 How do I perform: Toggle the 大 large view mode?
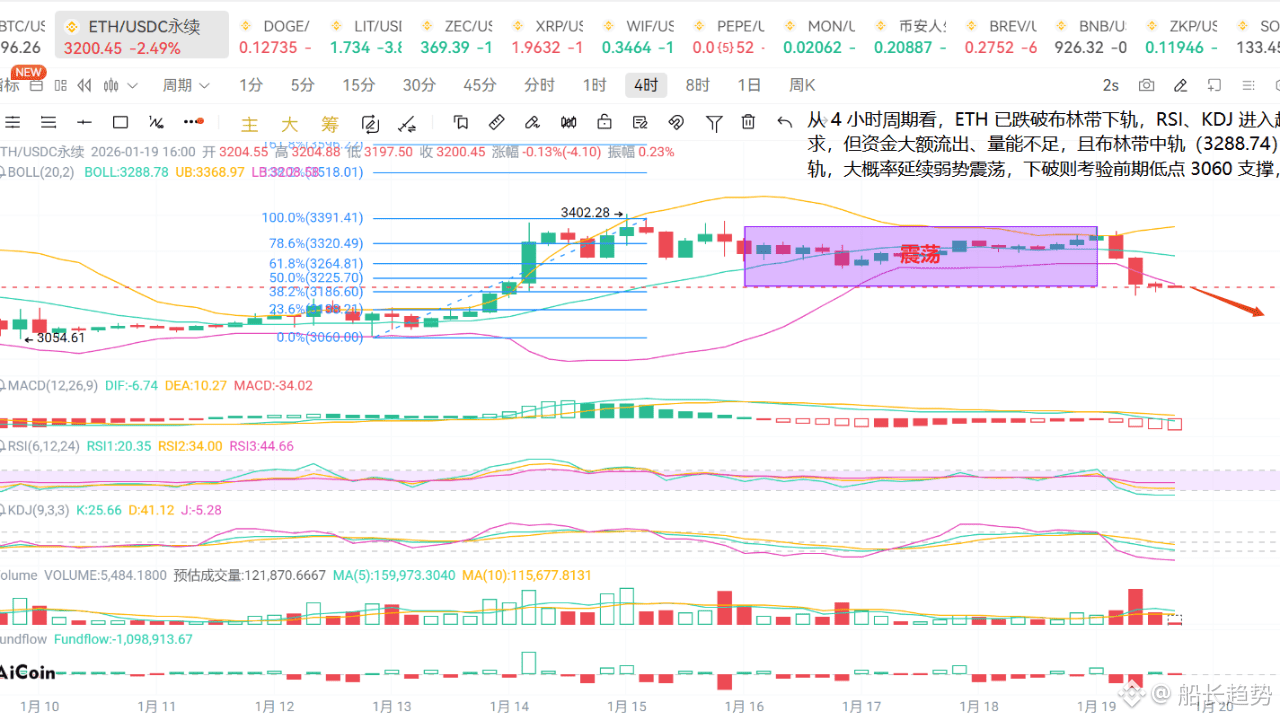coord(288,122)
